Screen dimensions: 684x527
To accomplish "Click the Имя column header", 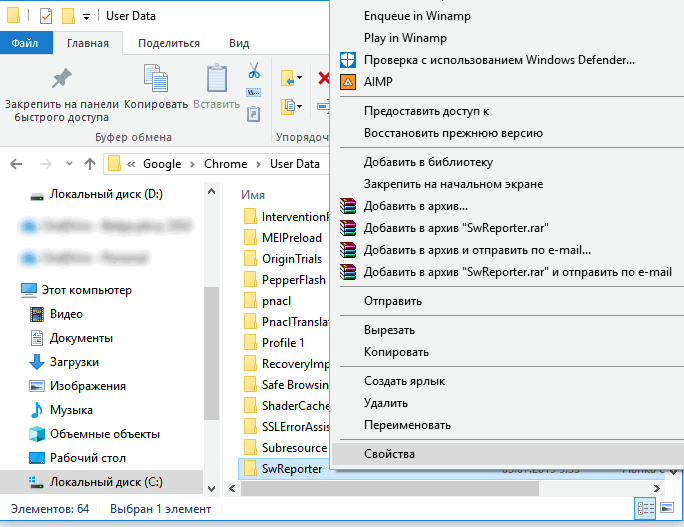I will 253,195.
